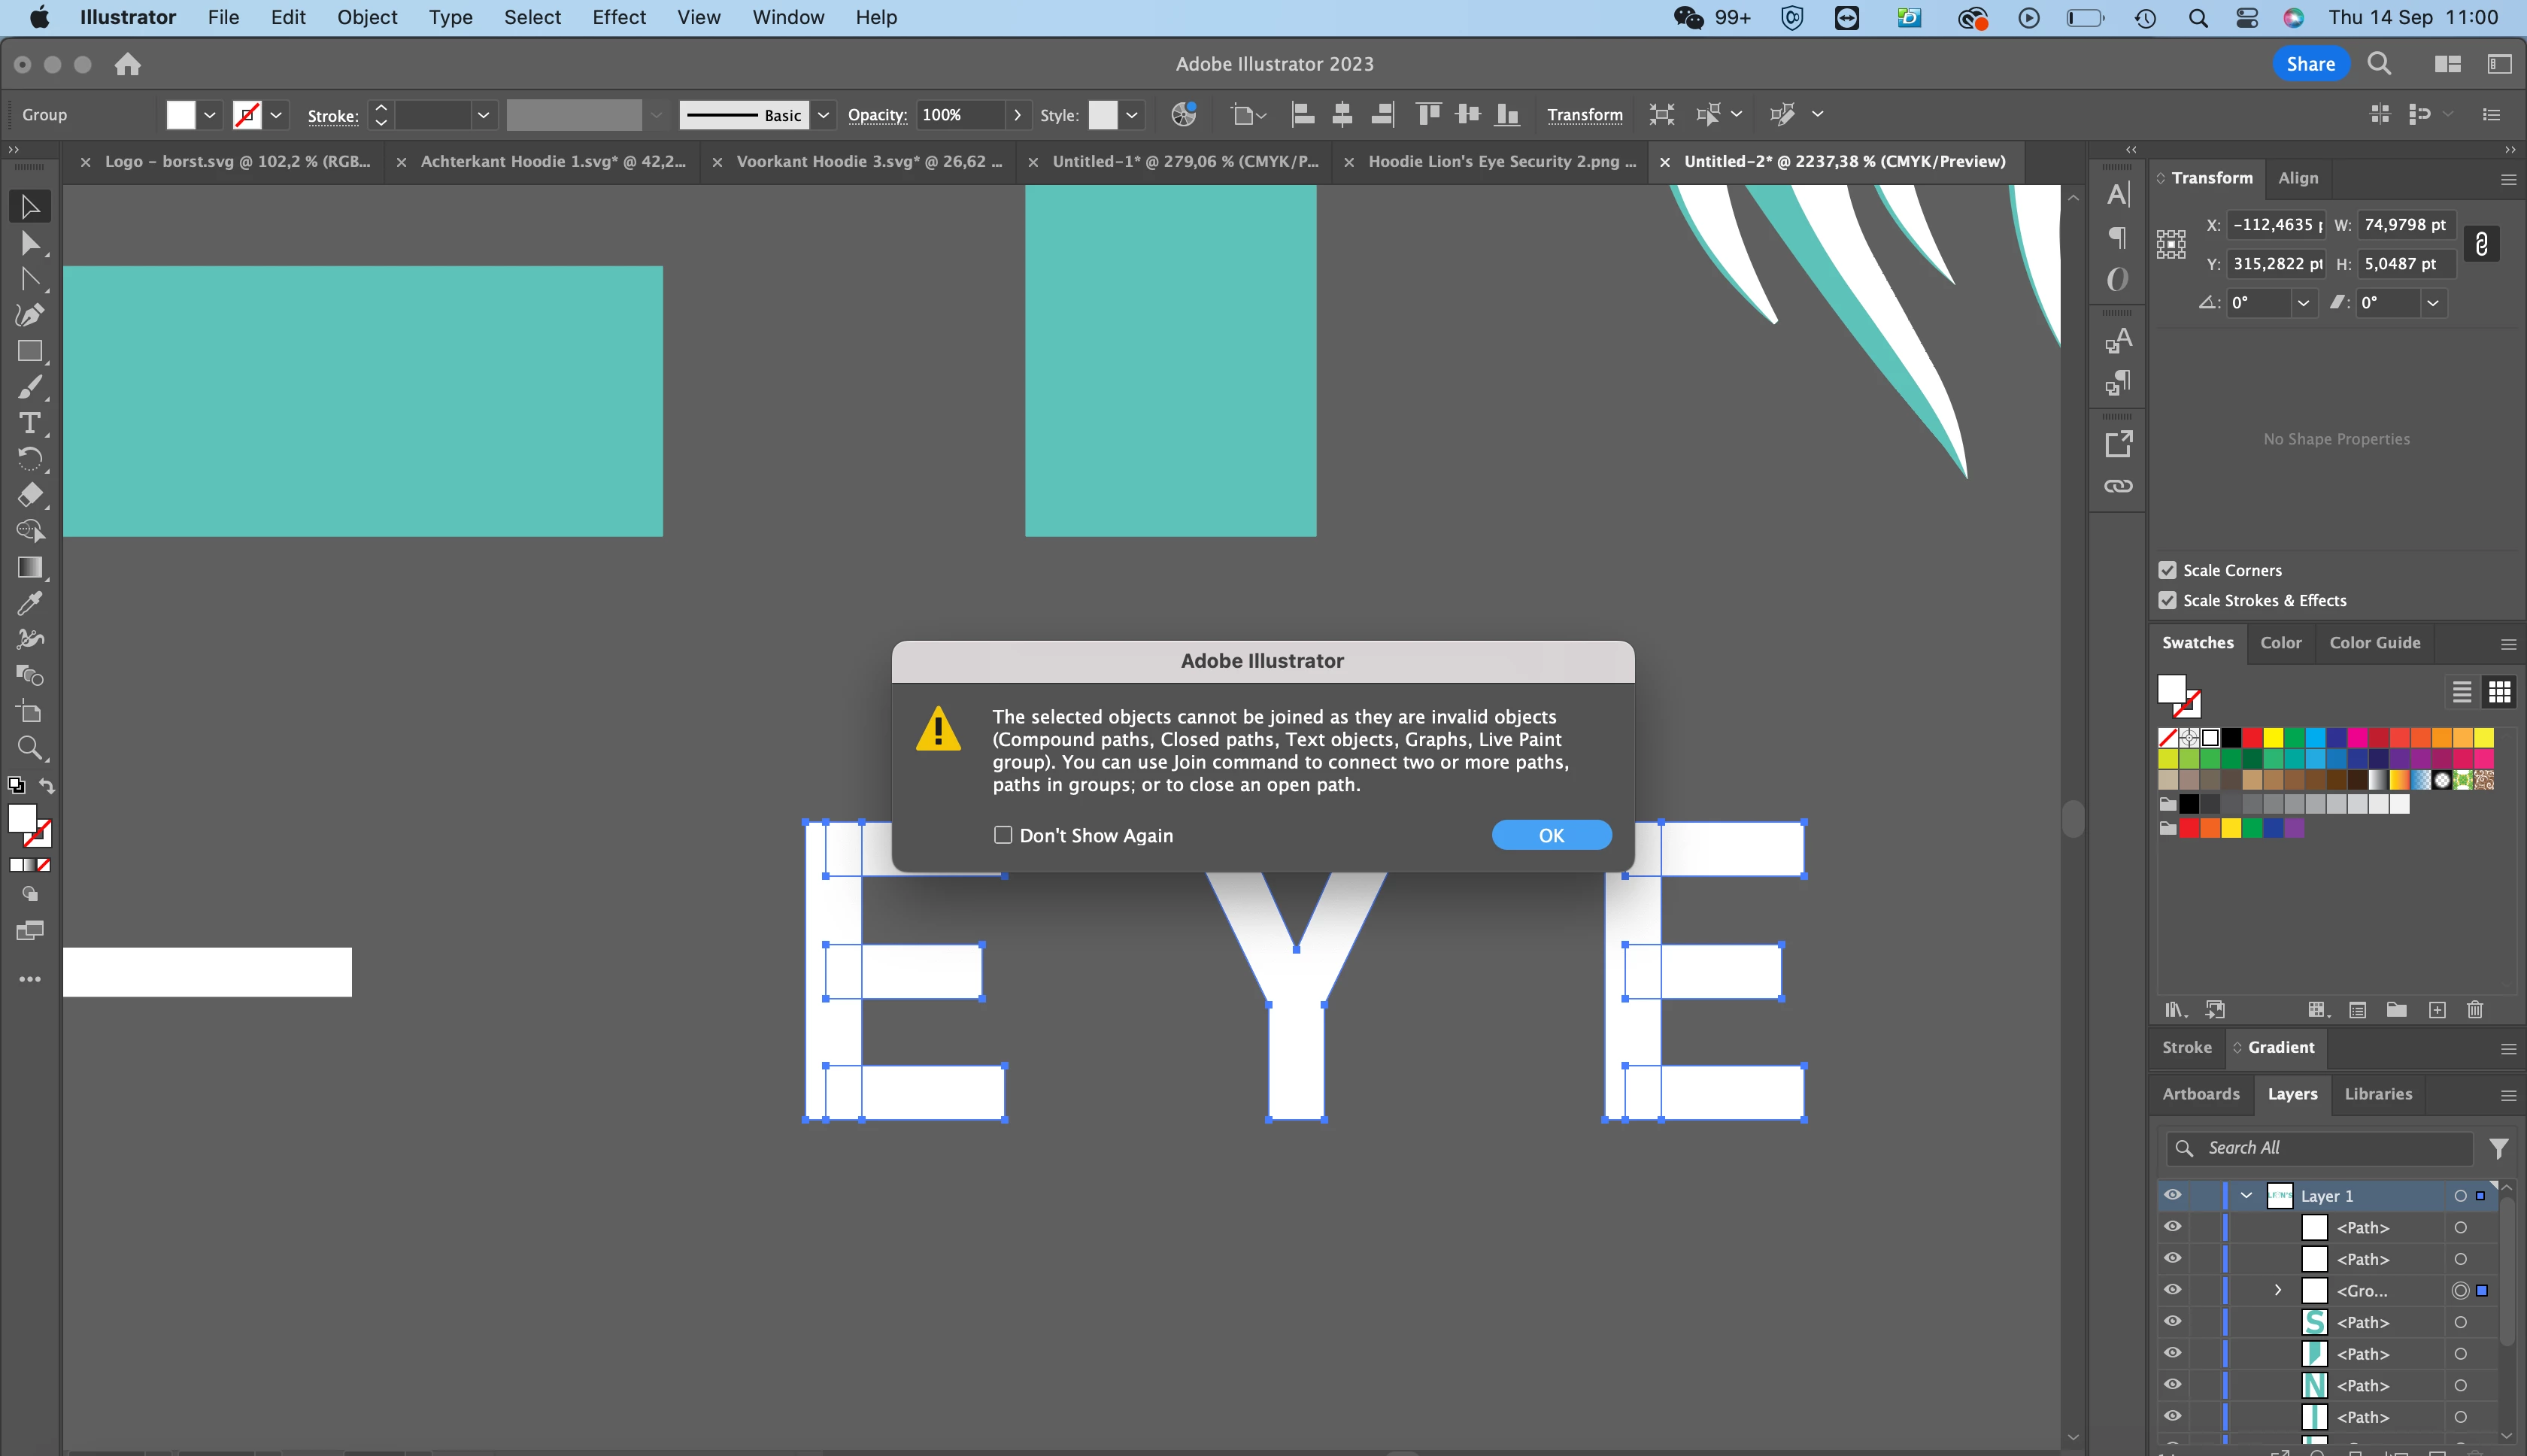Click the swatches panel trash icon

(2475, 1010)
